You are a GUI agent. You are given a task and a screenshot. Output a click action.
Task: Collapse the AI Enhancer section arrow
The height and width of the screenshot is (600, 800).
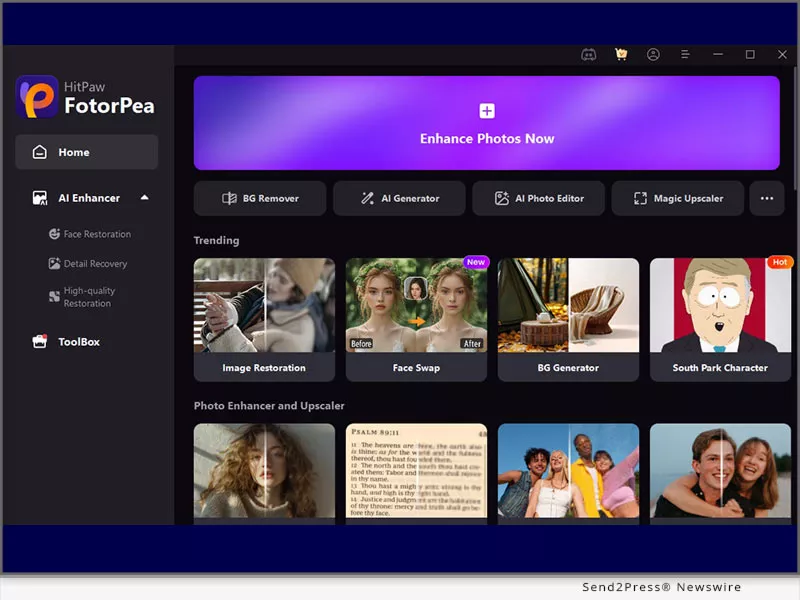click(144, 198)
